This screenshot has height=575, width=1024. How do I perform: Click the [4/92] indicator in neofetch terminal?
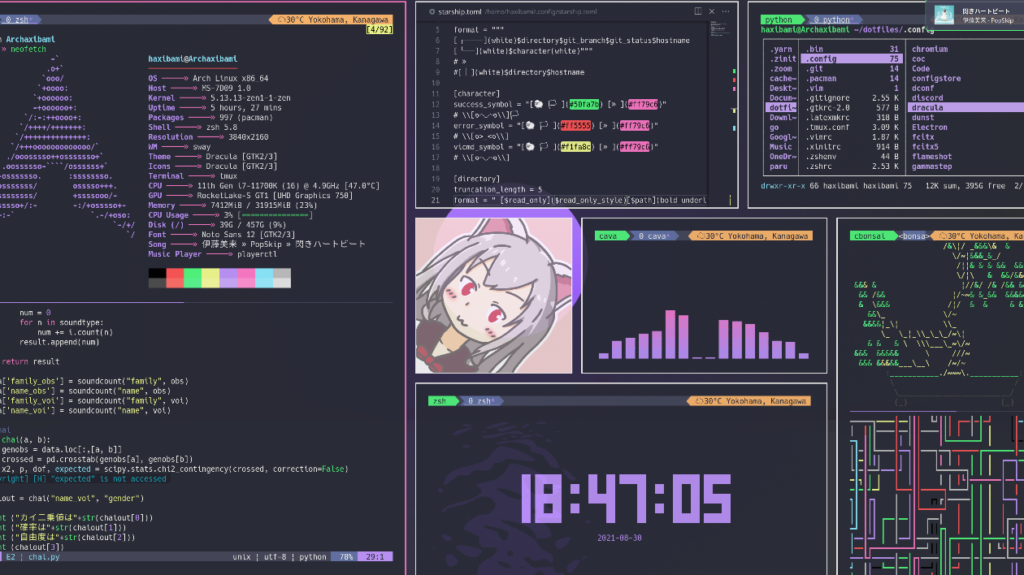point(379,29)
